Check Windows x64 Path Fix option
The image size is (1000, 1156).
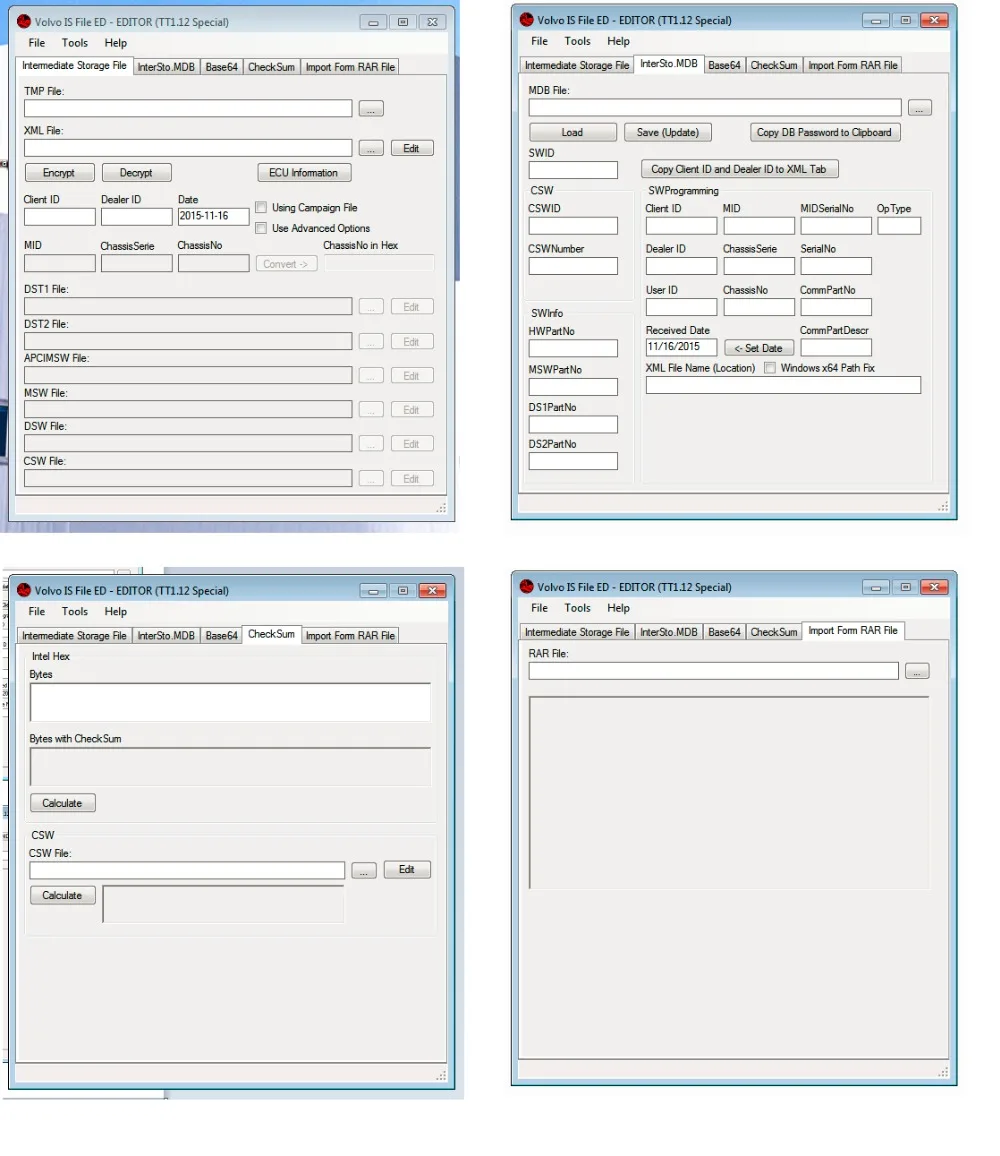point(770,368)
